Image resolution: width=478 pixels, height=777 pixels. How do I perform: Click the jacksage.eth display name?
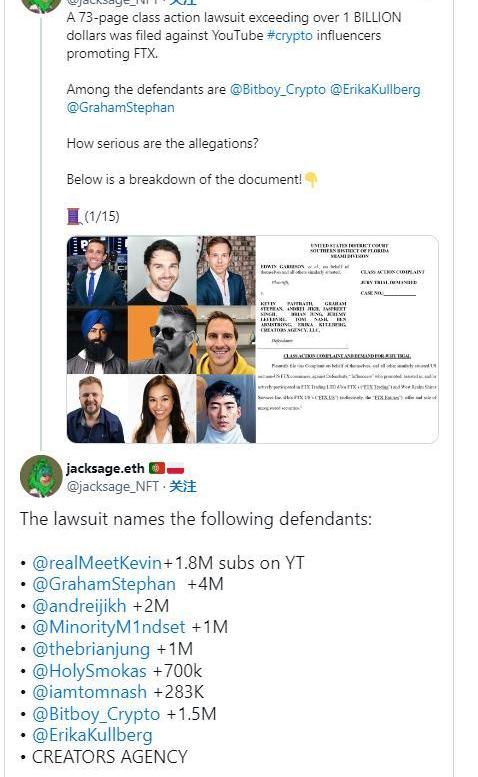point(106,468)
